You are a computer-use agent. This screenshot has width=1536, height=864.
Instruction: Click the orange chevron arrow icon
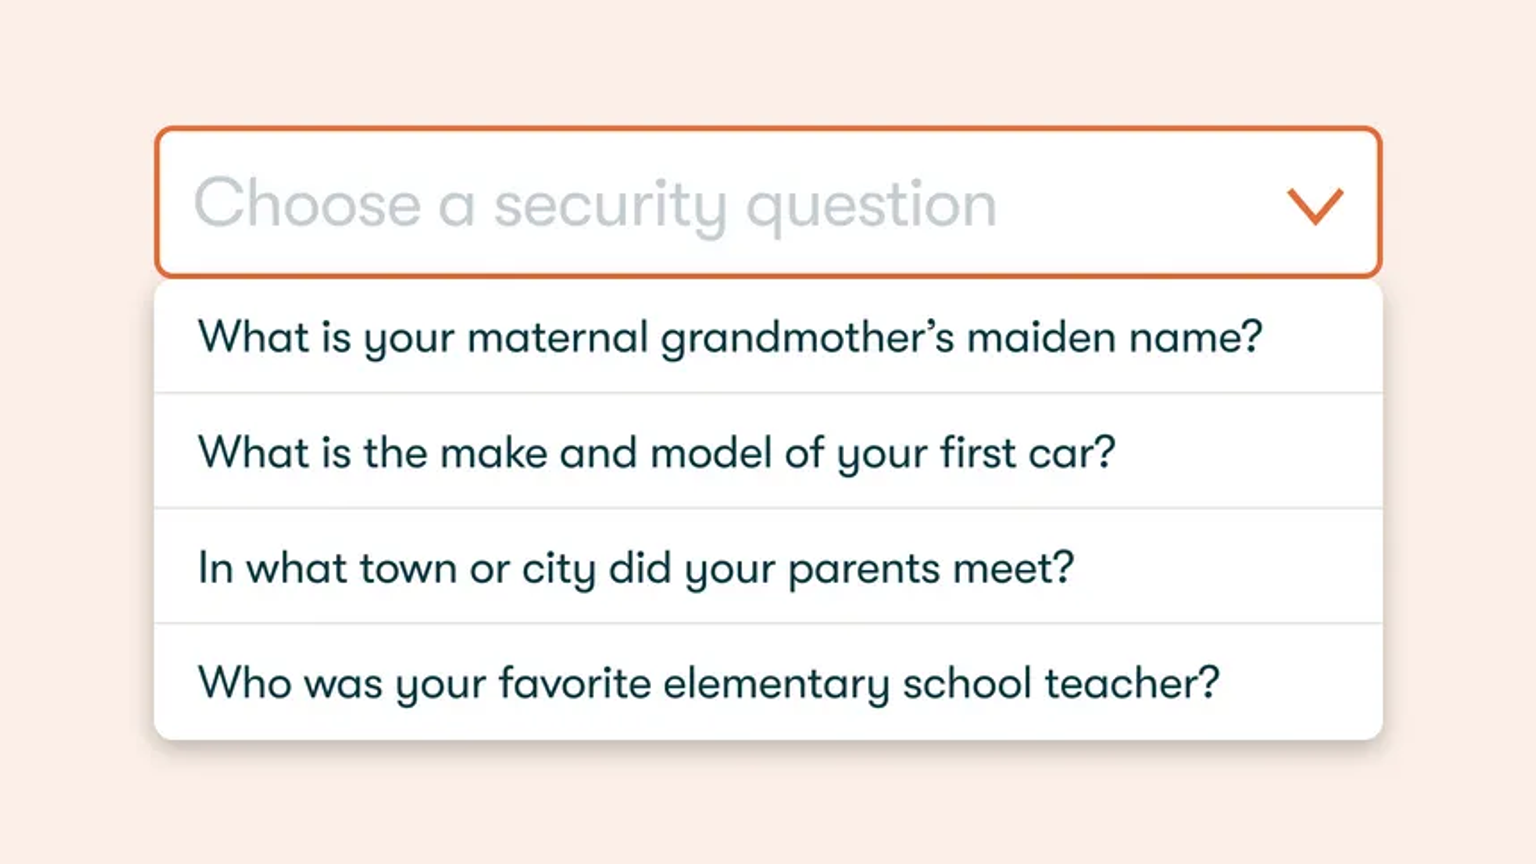tap(1314, 205)
